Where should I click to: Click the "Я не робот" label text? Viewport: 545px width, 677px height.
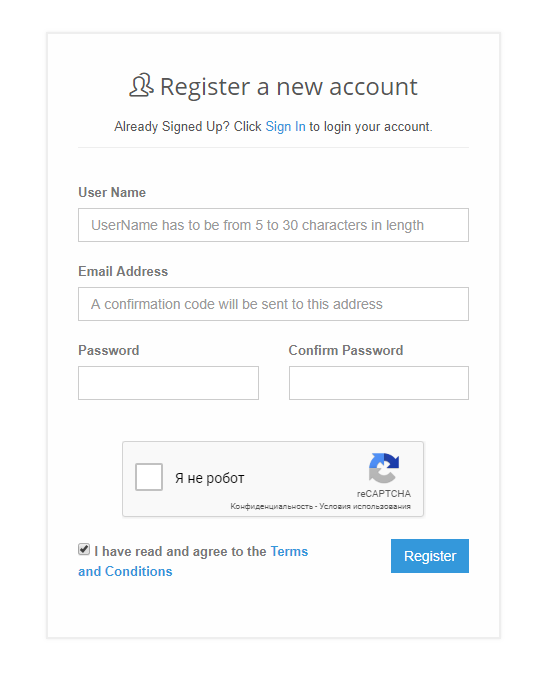click(x=209, y=478)
